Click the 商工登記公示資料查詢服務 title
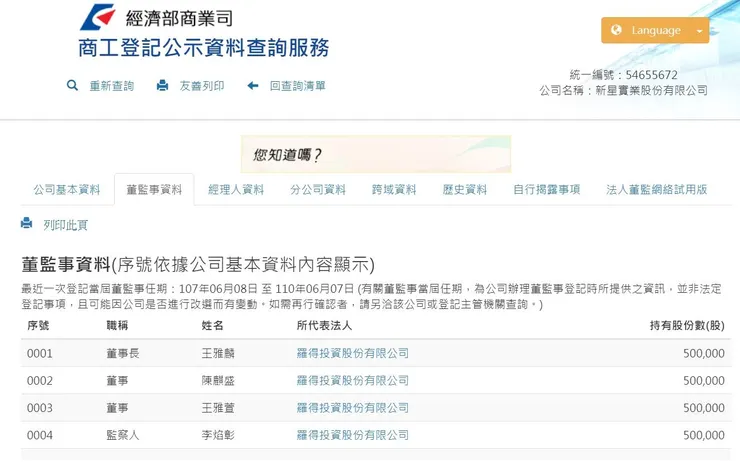Image resolution: width=740 pixels, height=462 pixels. tap(203, 48)
